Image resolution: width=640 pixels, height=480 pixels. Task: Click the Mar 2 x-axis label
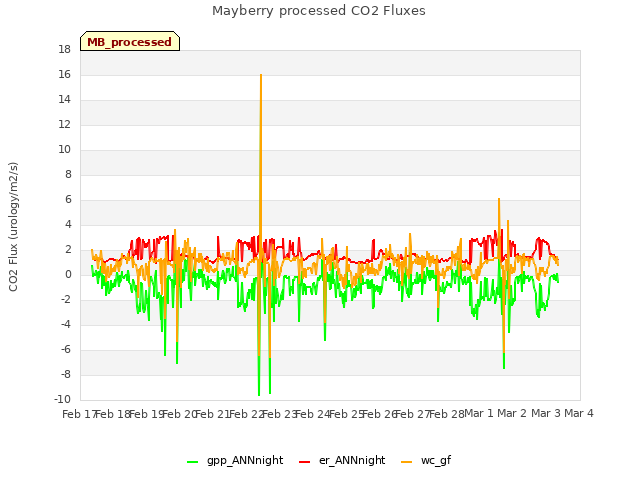tap(512, 413)
